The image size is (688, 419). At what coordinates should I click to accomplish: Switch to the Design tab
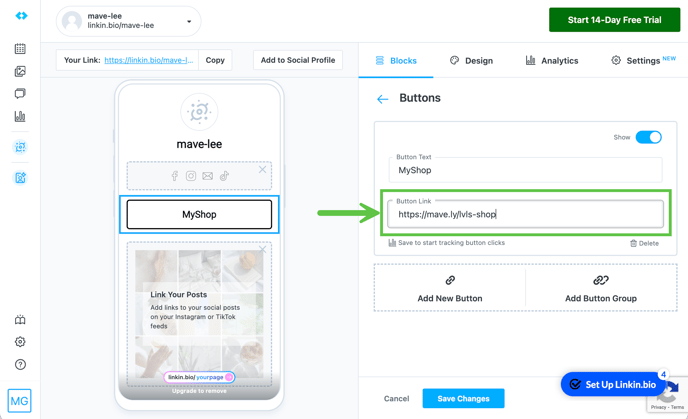(x=471, y=61)
